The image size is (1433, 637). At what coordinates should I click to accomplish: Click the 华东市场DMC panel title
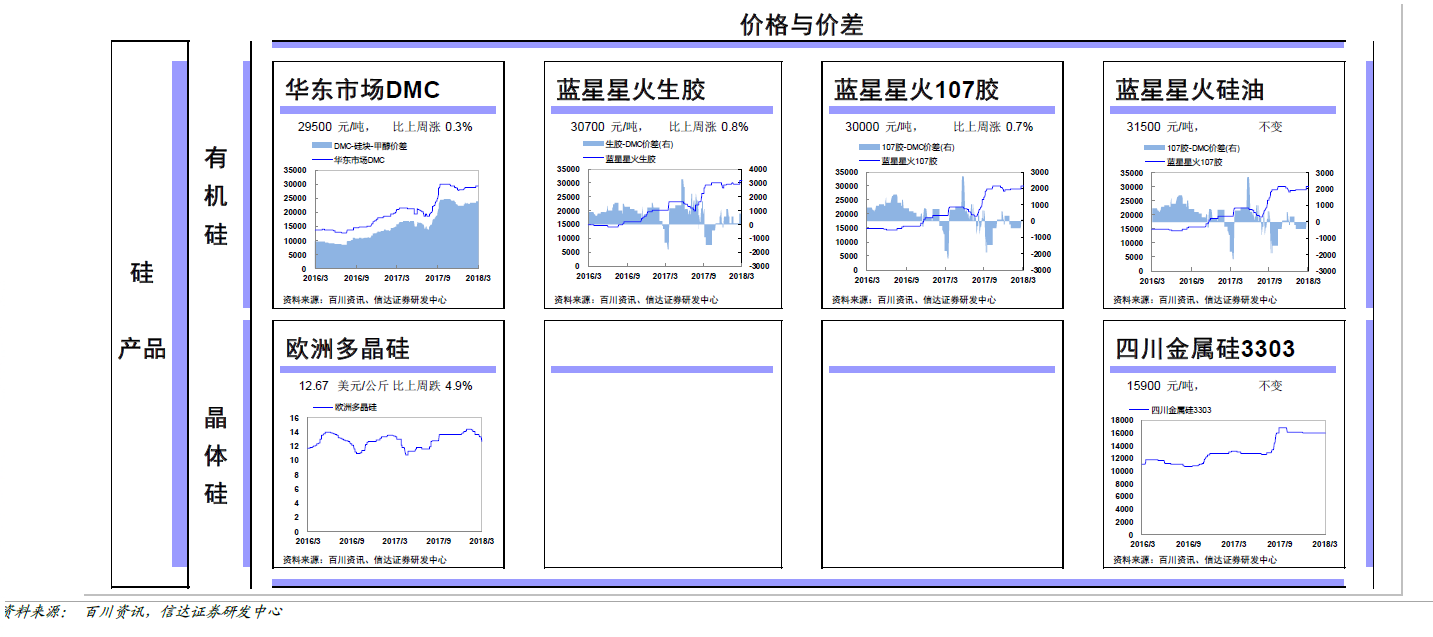click(x=362, y=90)
